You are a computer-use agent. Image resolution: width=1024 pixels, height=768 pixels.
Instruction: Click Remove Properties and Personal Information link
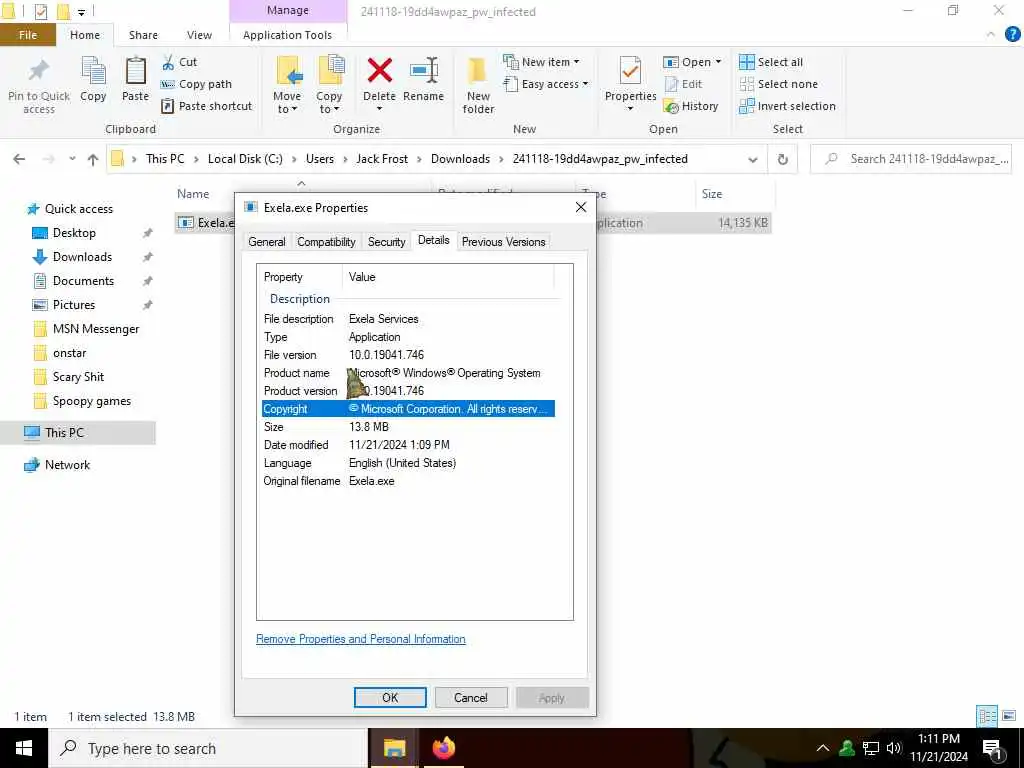tap(360, 639)
